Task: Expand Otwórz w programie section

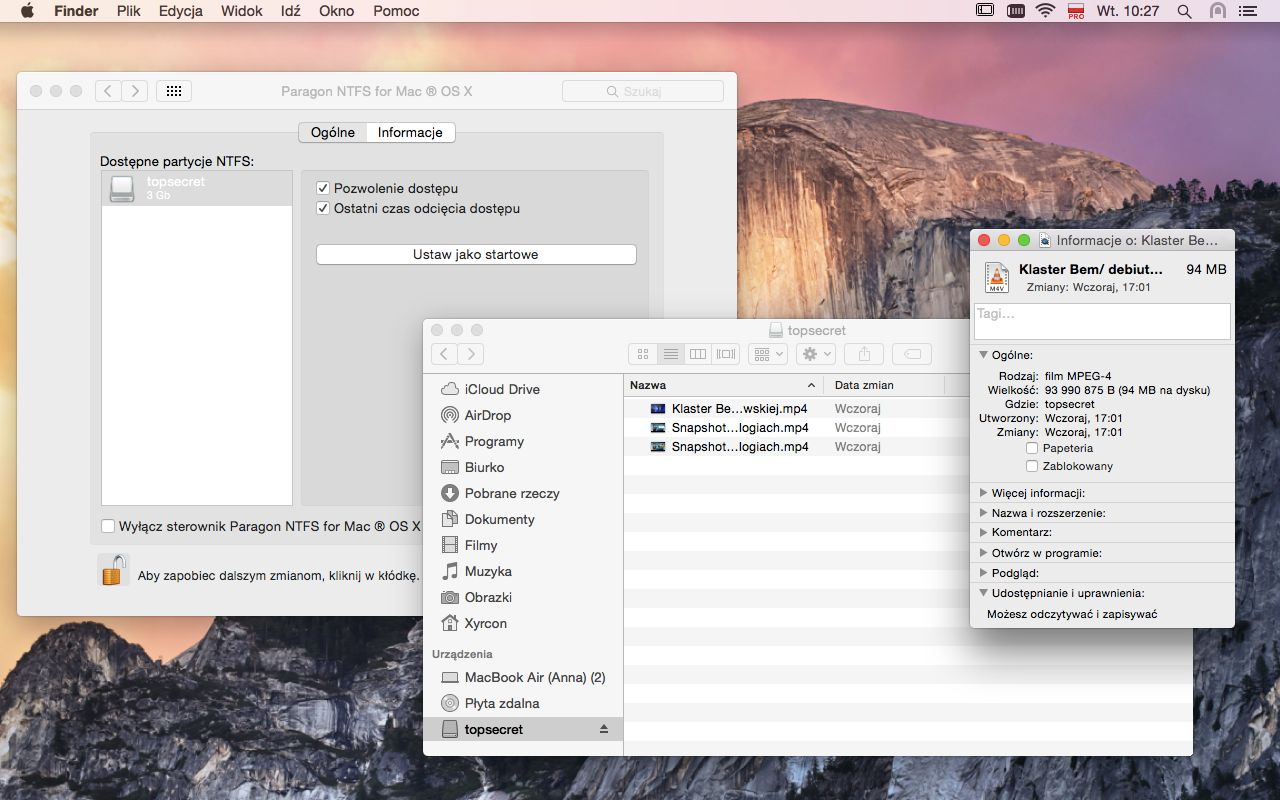Action: click(x=984, y=553)
